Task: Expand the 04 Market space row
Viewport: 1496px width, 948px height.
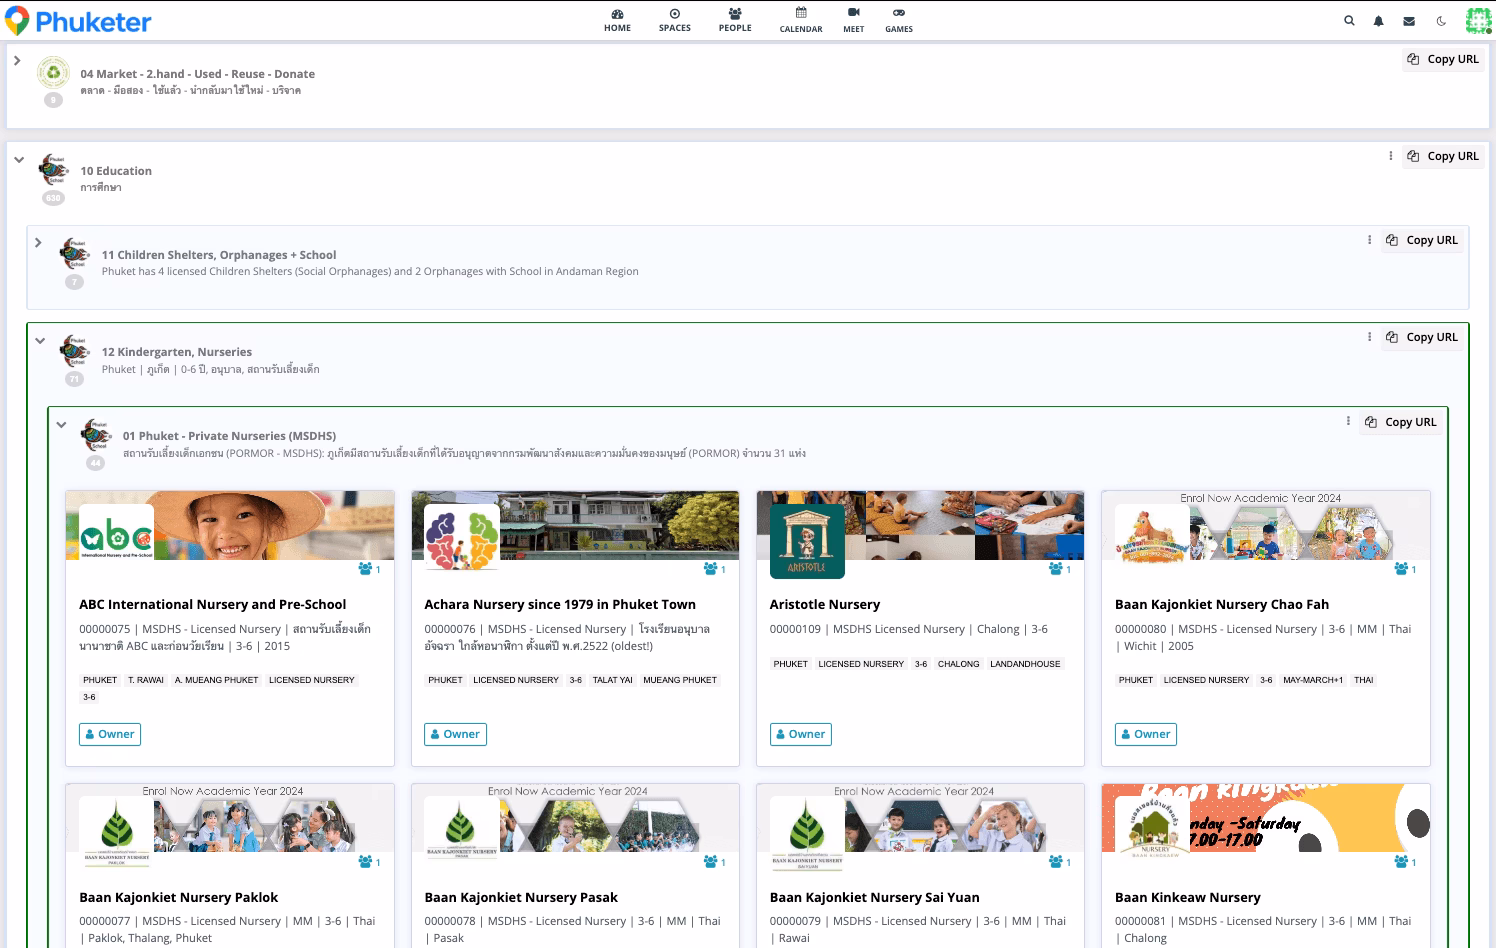Action: [x=17, y=61]
